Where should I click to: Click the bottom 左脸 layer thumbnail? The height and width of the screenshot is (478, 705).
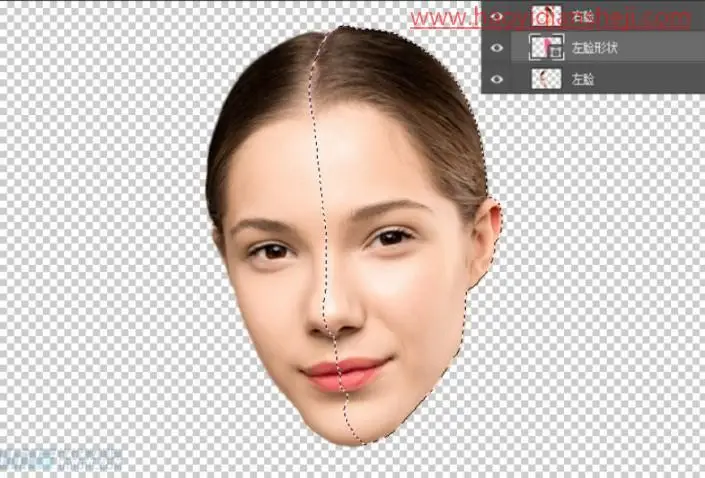[x=546, y=79]
